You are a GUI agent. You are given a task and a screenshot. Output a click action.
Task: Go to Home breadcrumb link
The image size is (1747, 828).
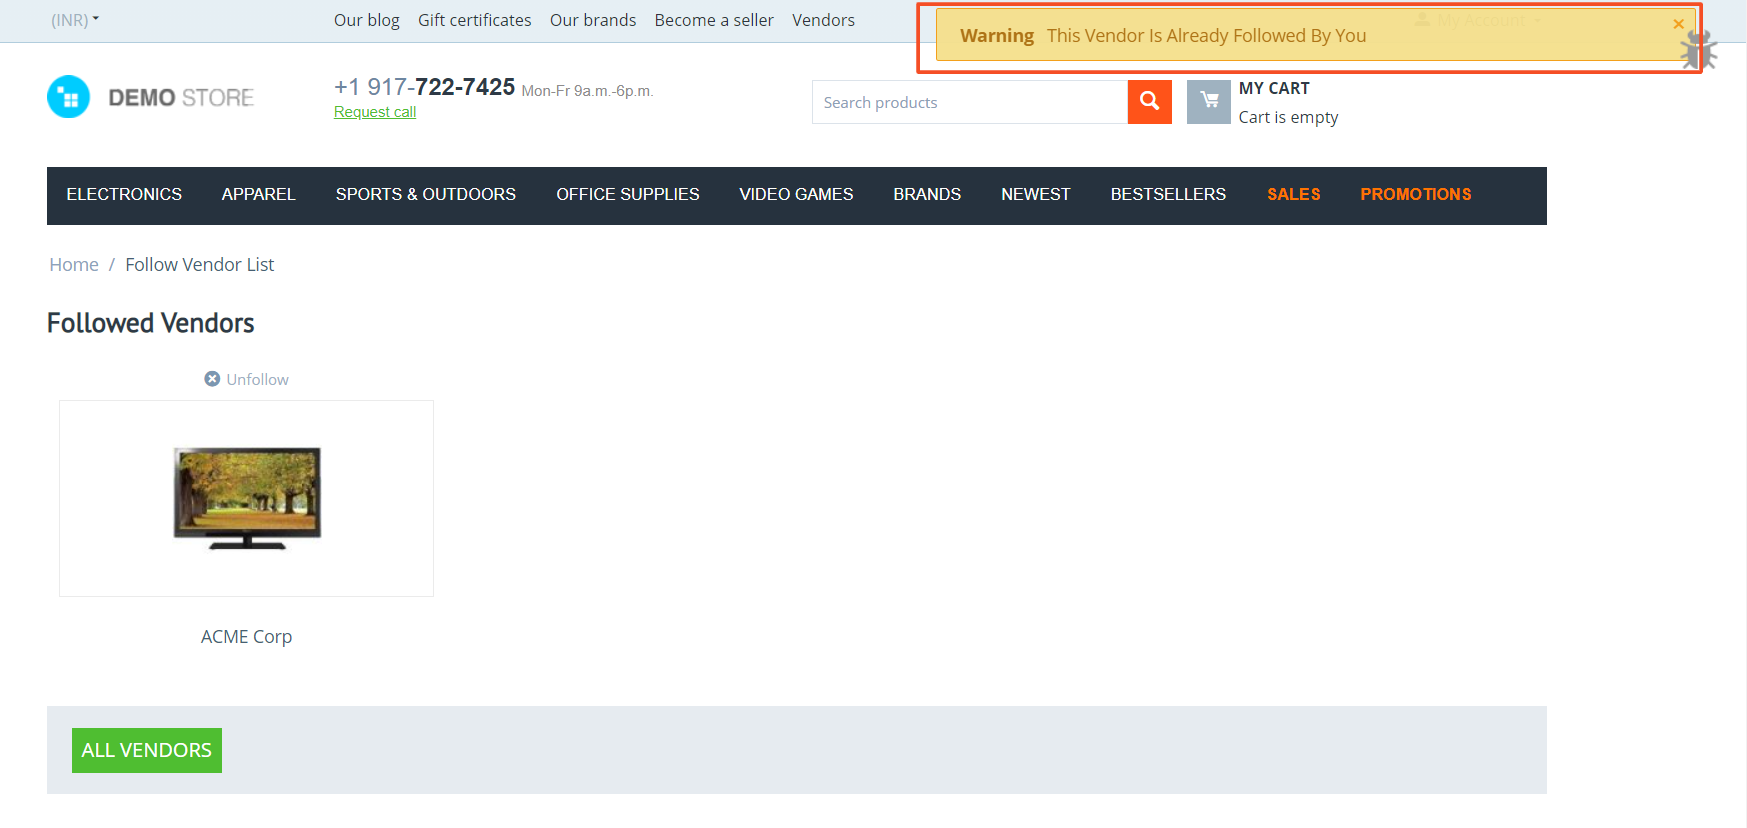point(74,265)
